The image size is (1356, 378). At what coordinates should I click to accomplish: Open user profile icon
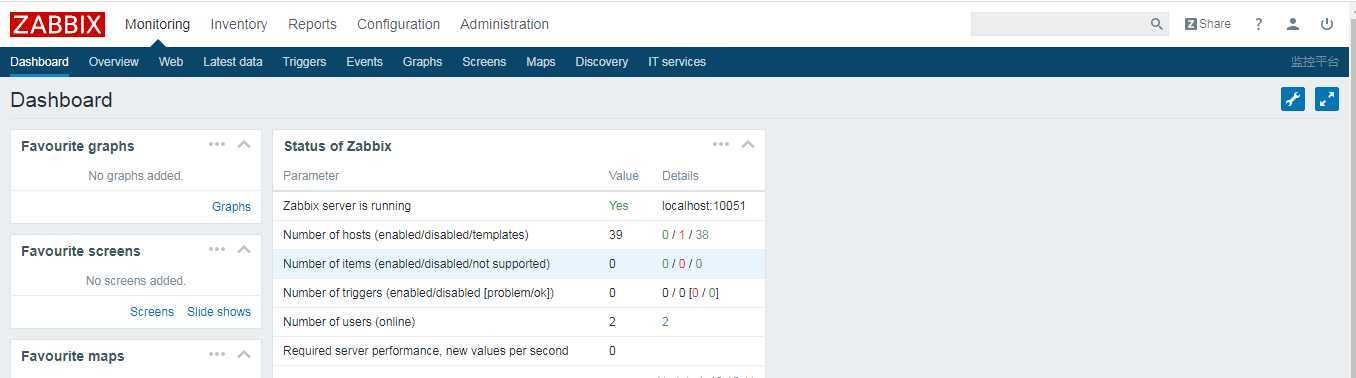tap(1293, 24)
